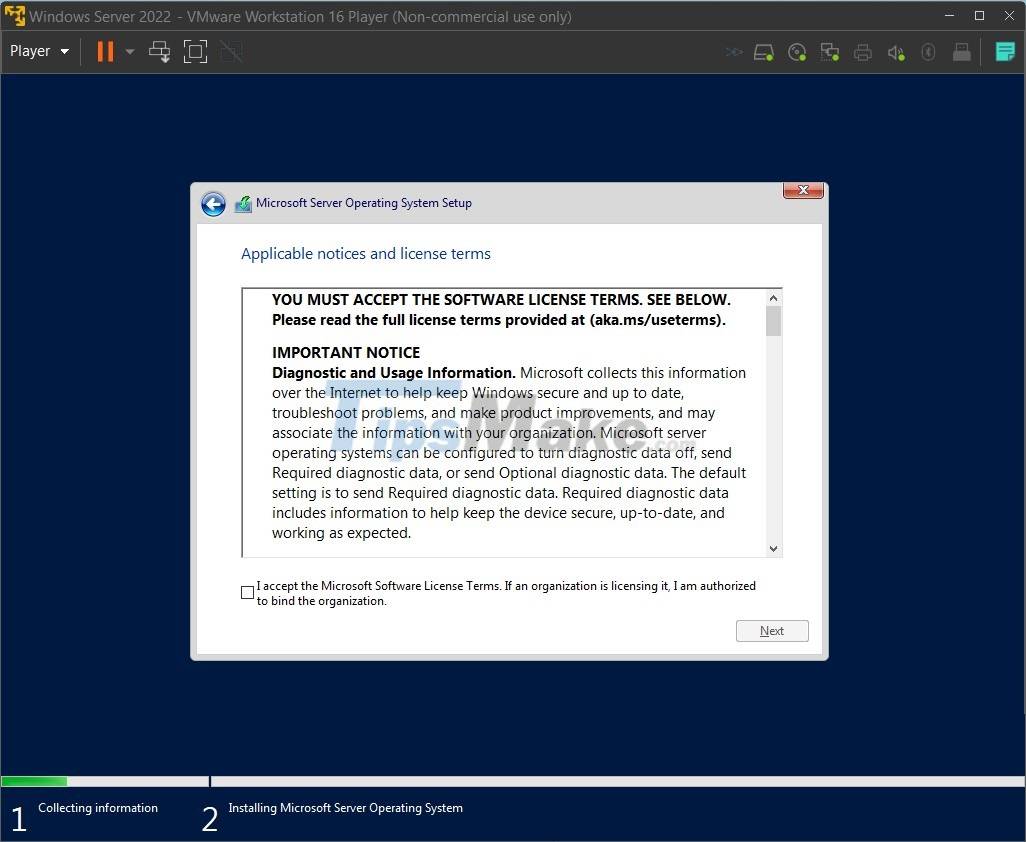Screen dimensions: 1026x842
Task: Open the VMware messages notification icon
Action: tap(1004, 51)
